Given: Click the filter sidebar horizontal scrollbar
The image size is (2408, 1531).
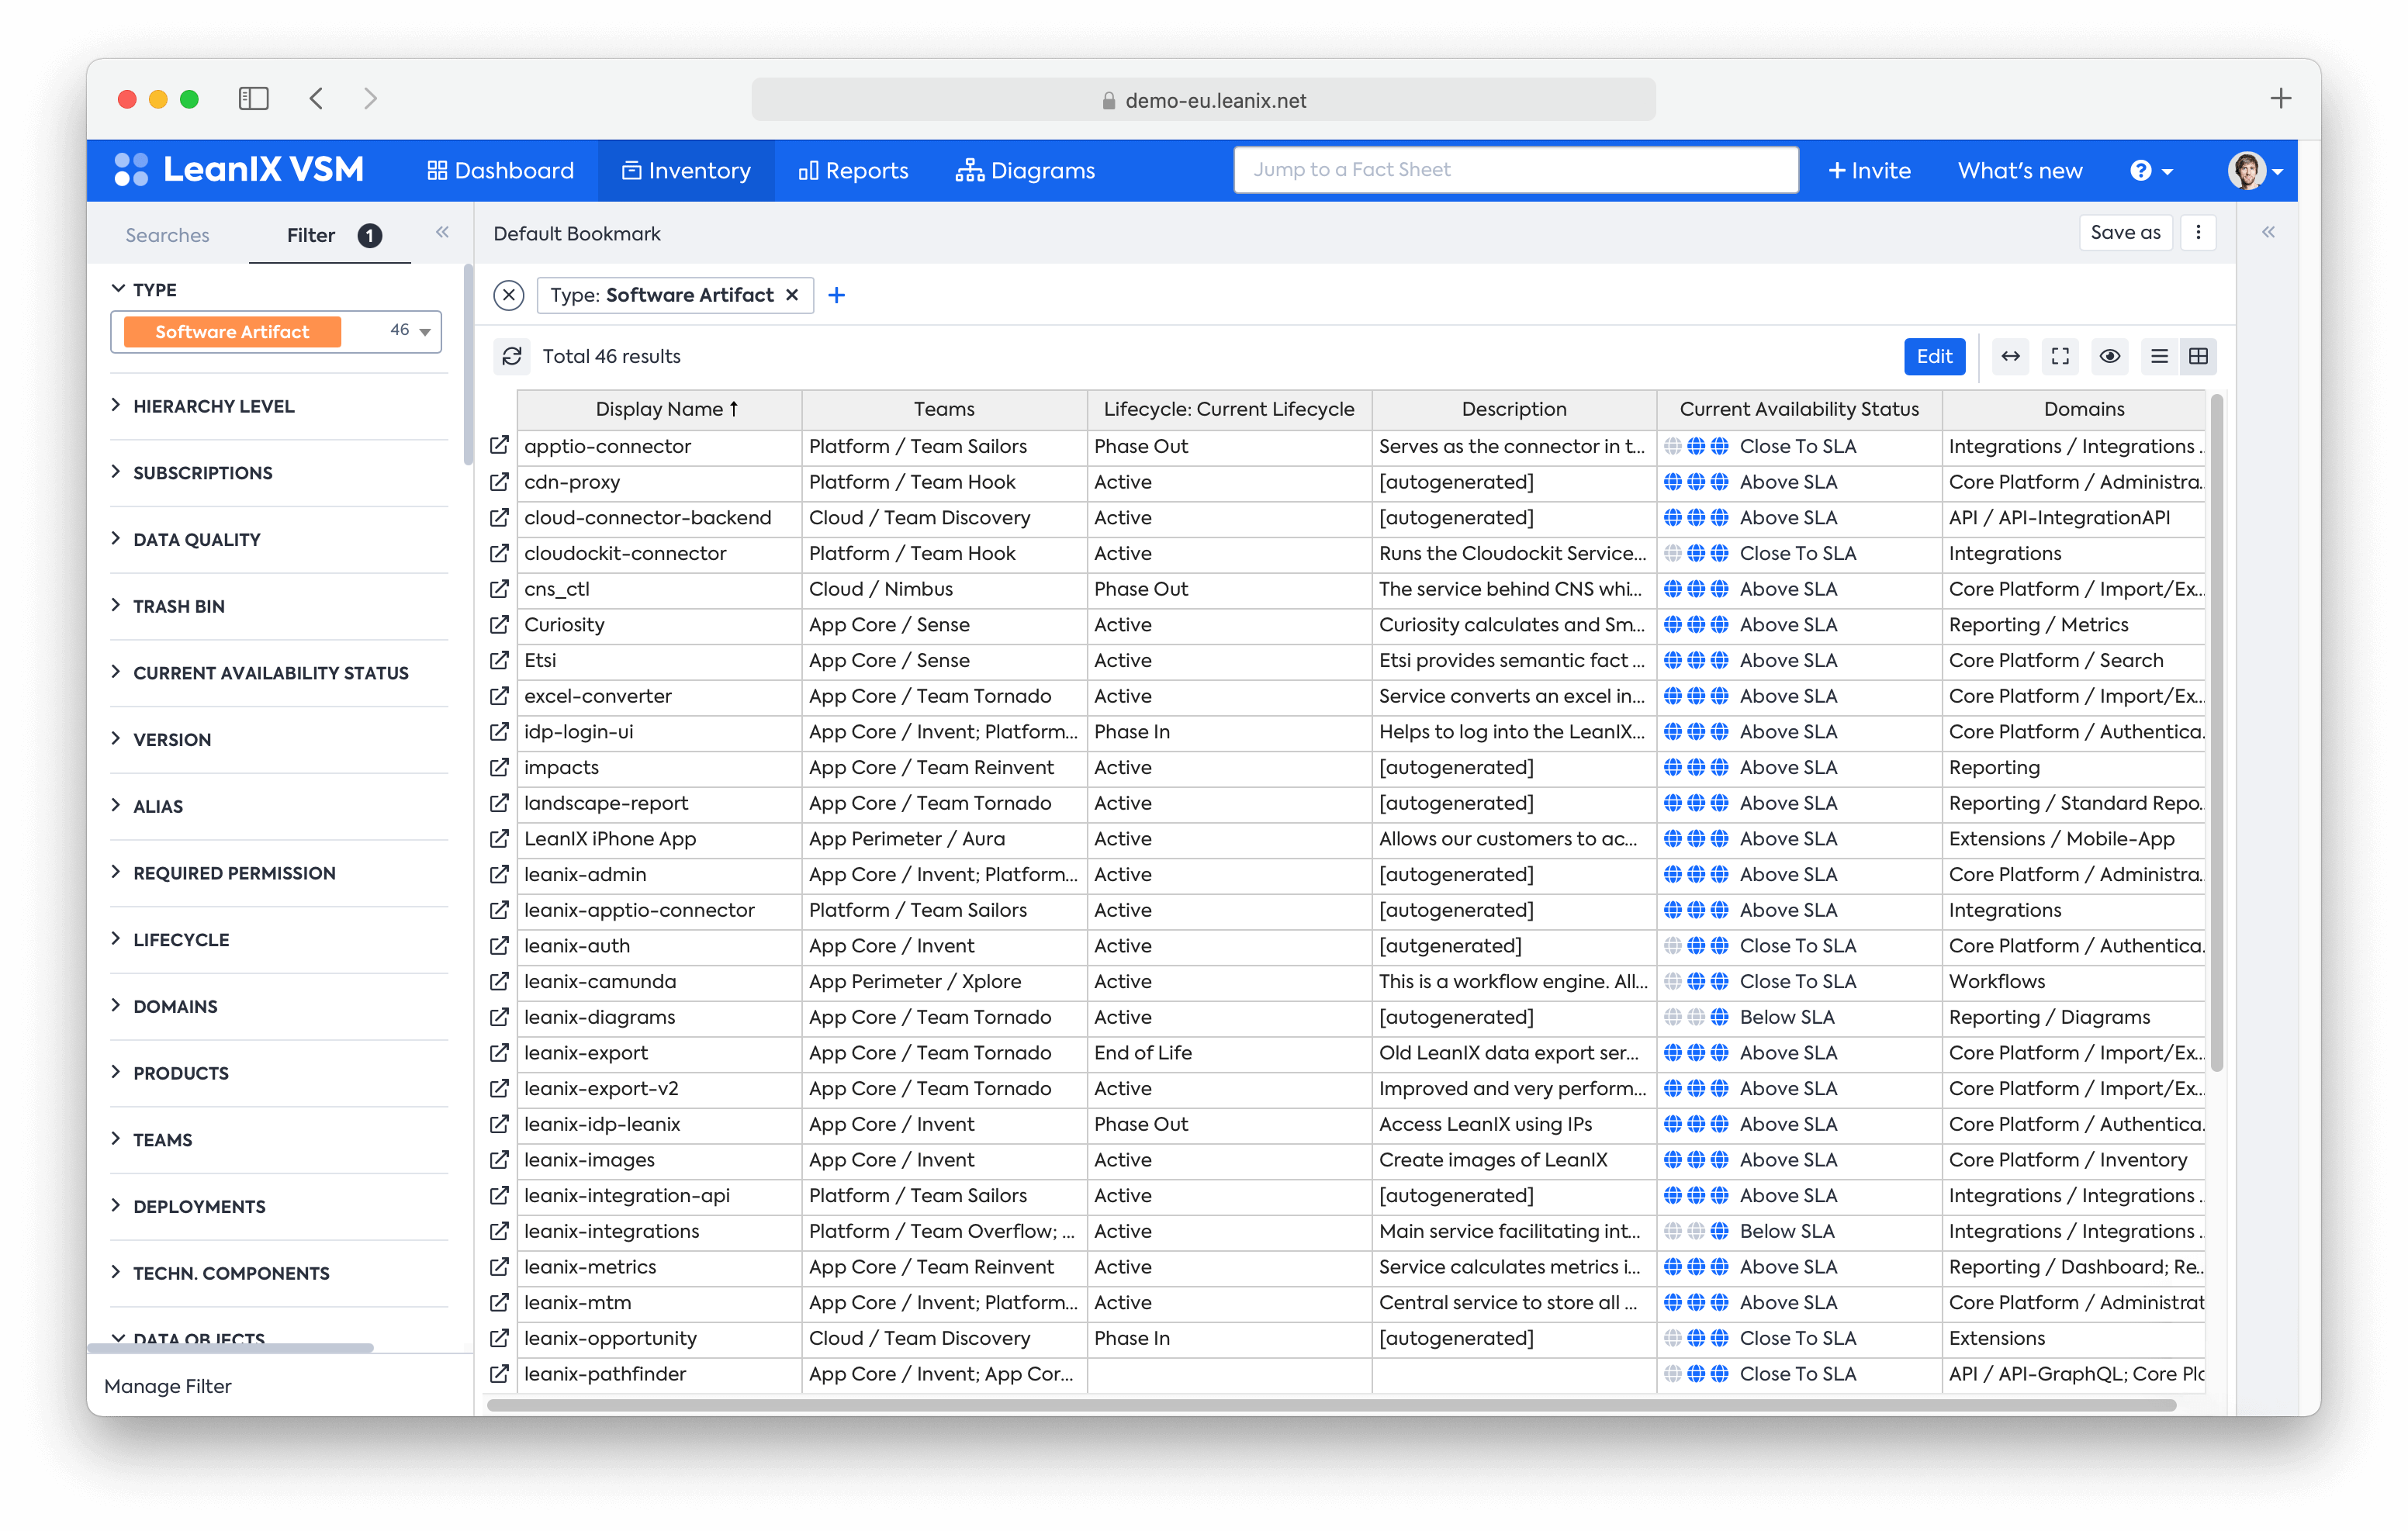Looking at the screenshot, I should click(231, 1348).
